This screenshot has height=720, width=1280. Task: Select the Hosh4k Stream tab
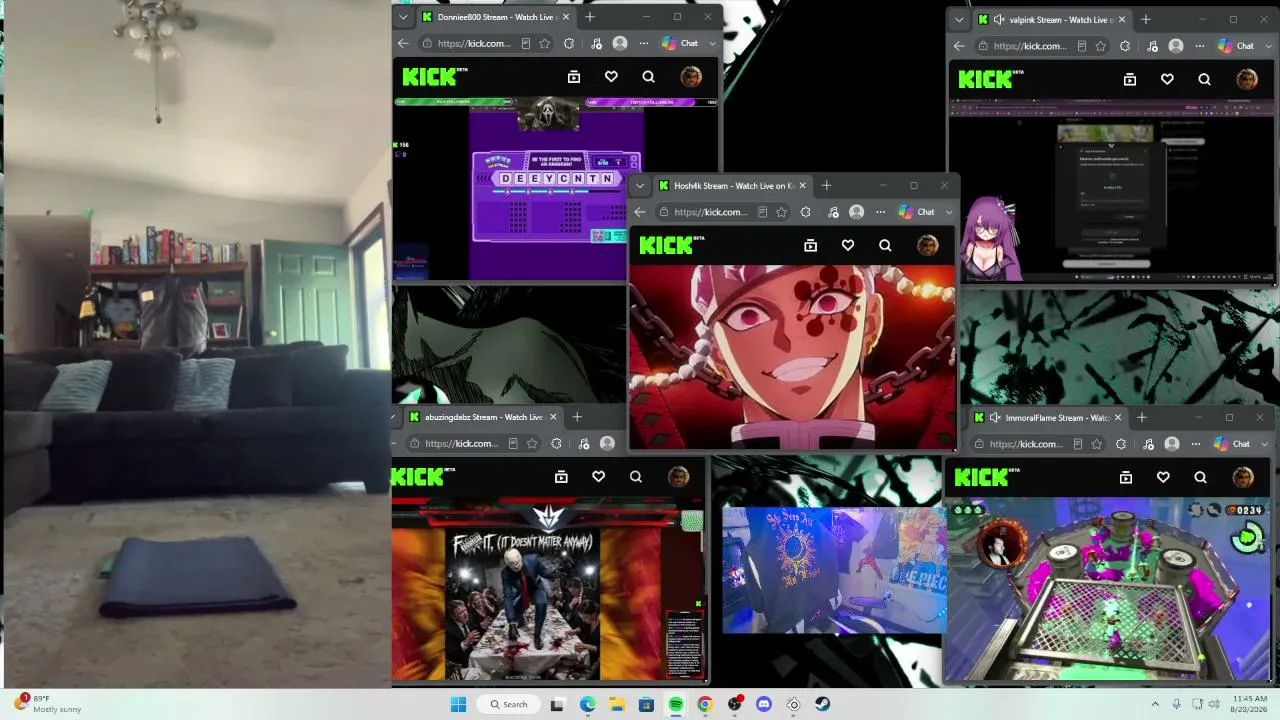[x=733, y=186]
